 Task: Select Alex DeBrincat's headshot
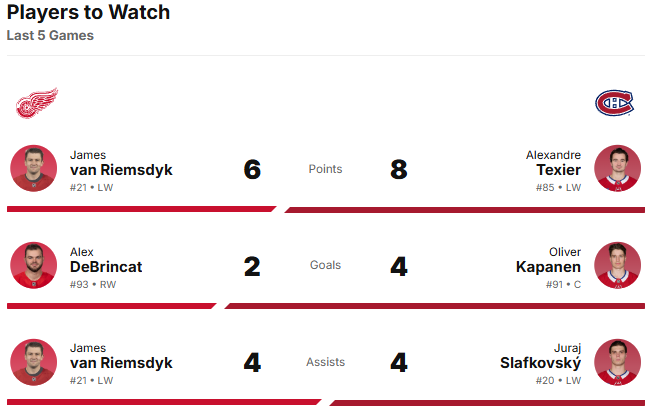(34, 265)
